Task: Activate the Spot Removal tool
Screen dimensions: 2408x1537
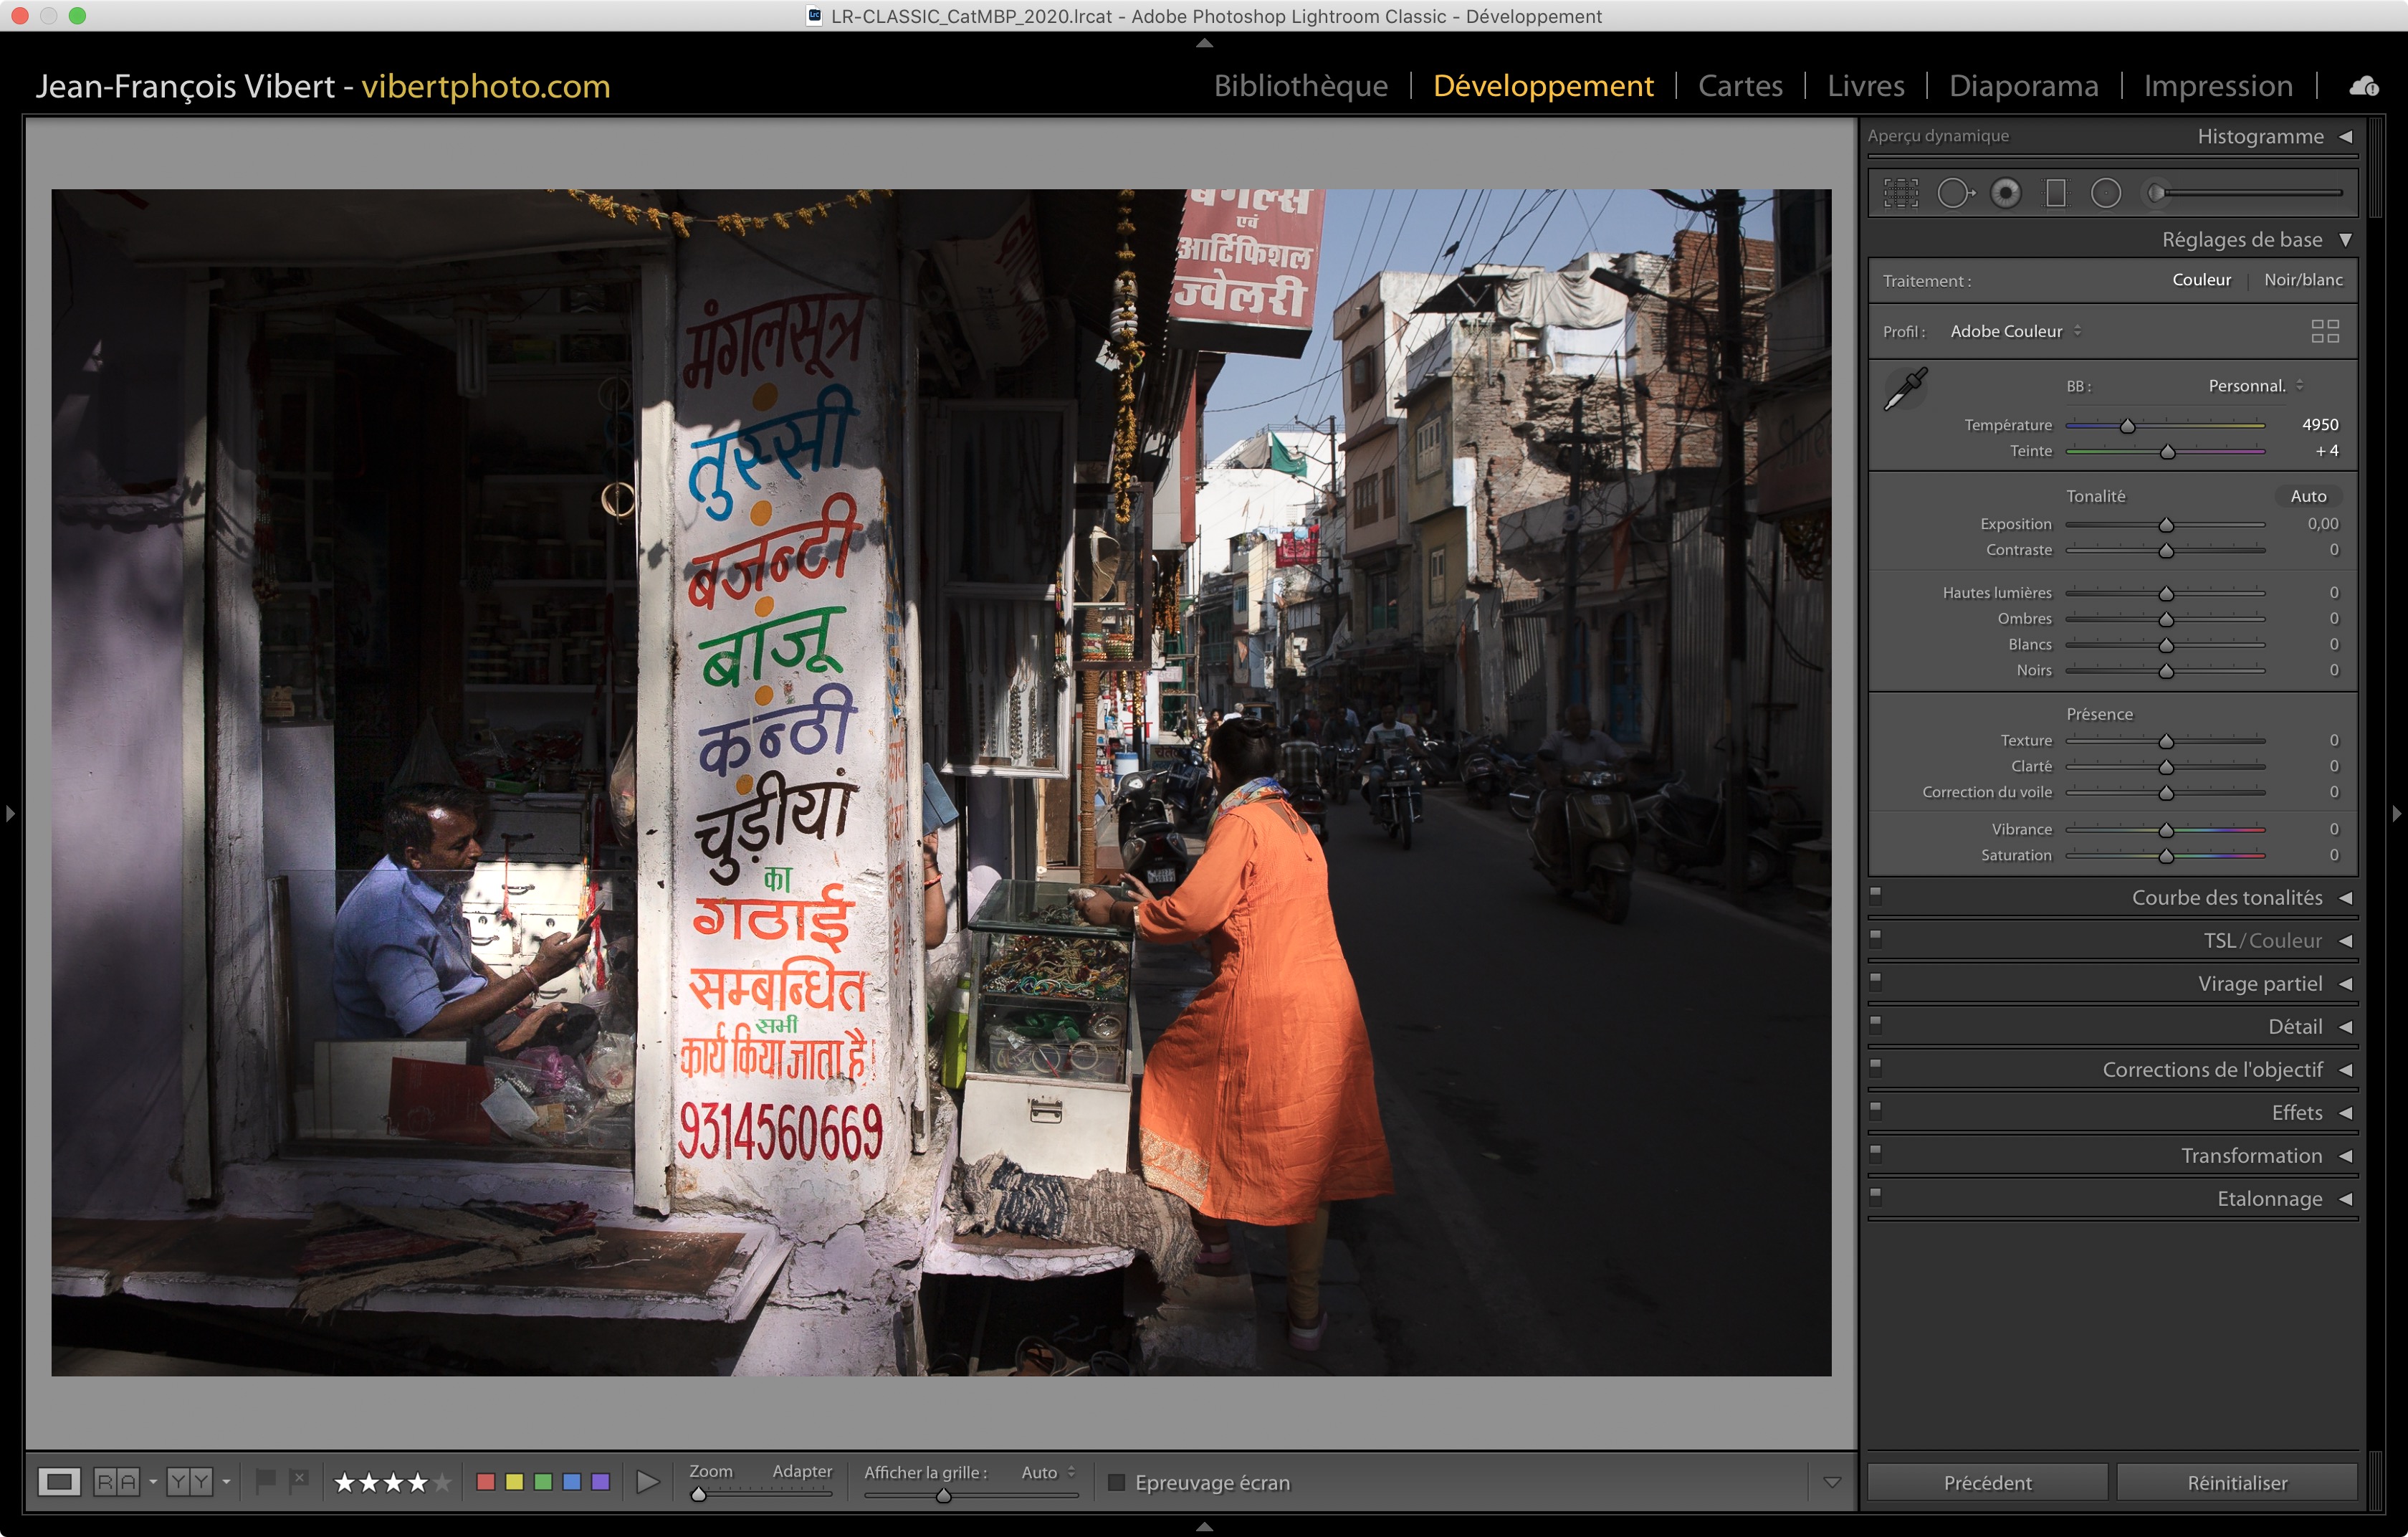Action: 1954,193
